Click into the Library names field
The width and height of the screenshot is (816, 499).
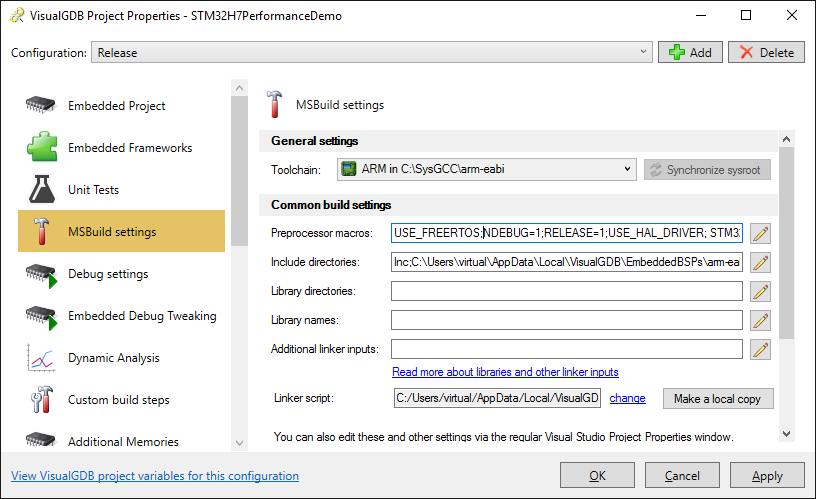click(x=567, y=320)
